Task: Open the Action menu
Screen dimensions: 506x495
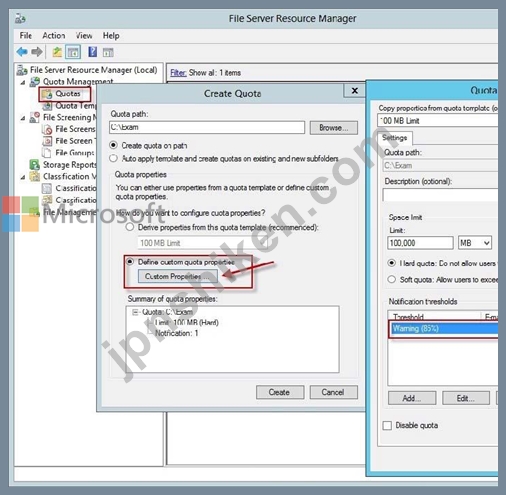Action: pyautogui.click(x=54, y=35)
